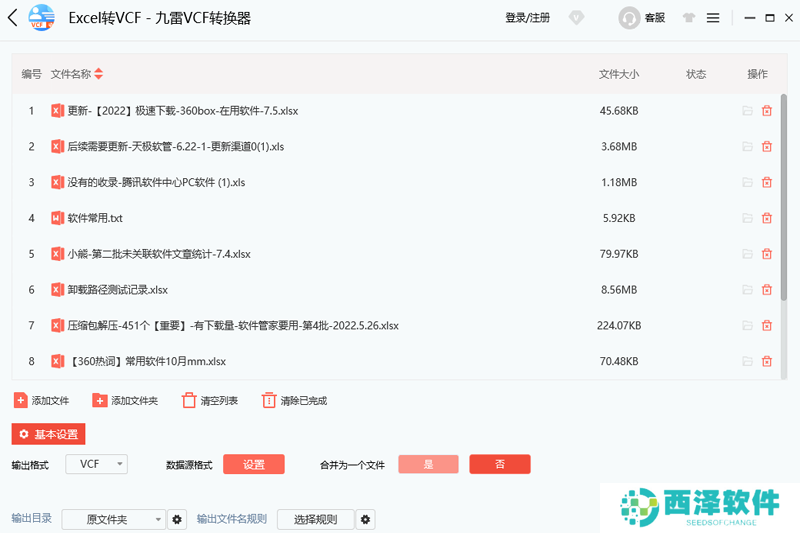Expand the 原文件夹 output directory dropdown
This screenshot has height=533, width=800.
pyautogui.click(x=114, y=519)
